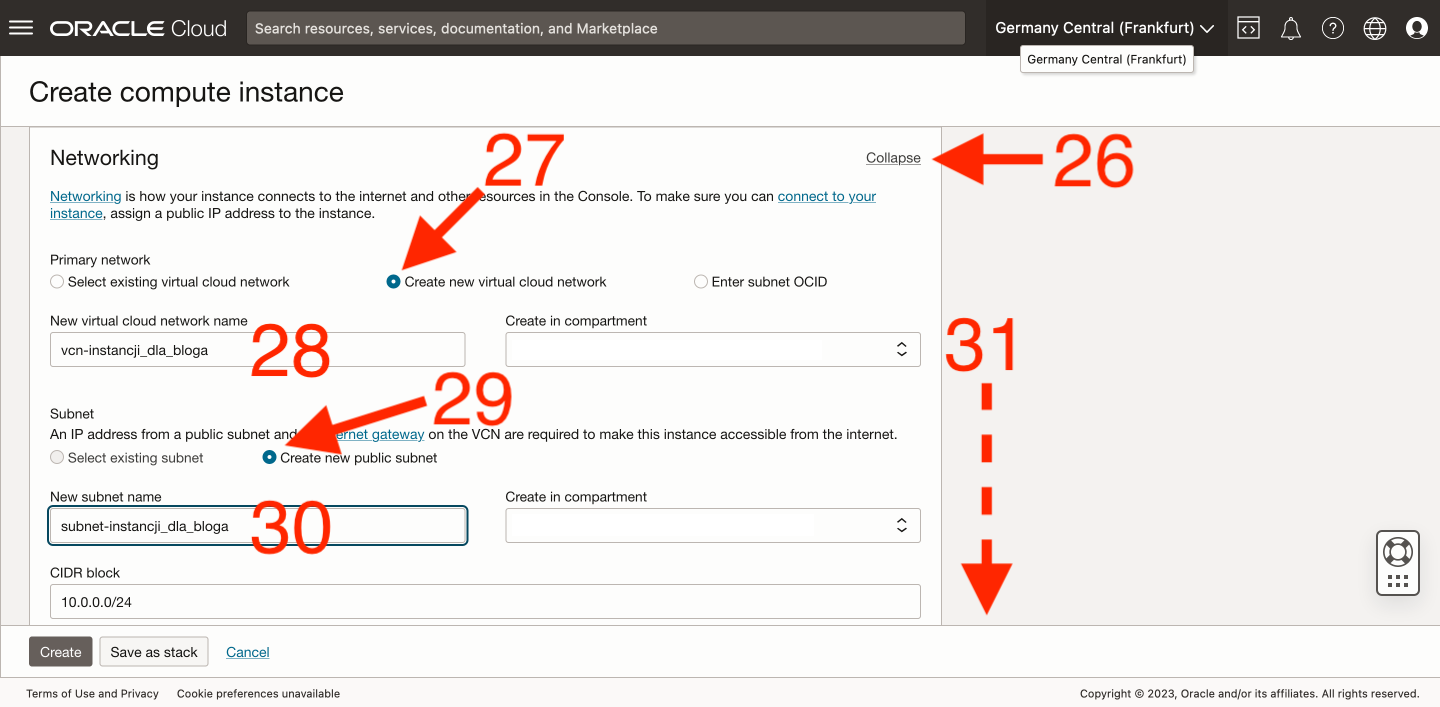Screen dimensions: 1440x707
Task: Choose Create new virtual cloud network
Action: 394,282
